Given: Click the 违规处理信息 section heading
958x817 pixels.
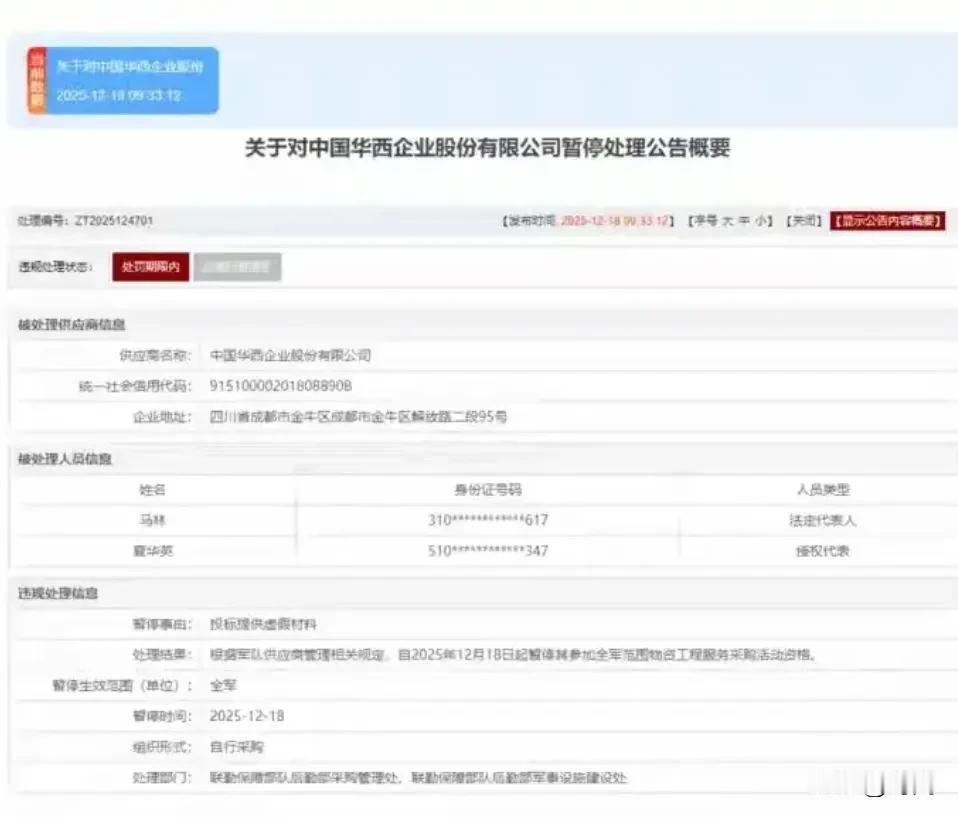Looking at the screenshot, I should (x=58, y=593).
